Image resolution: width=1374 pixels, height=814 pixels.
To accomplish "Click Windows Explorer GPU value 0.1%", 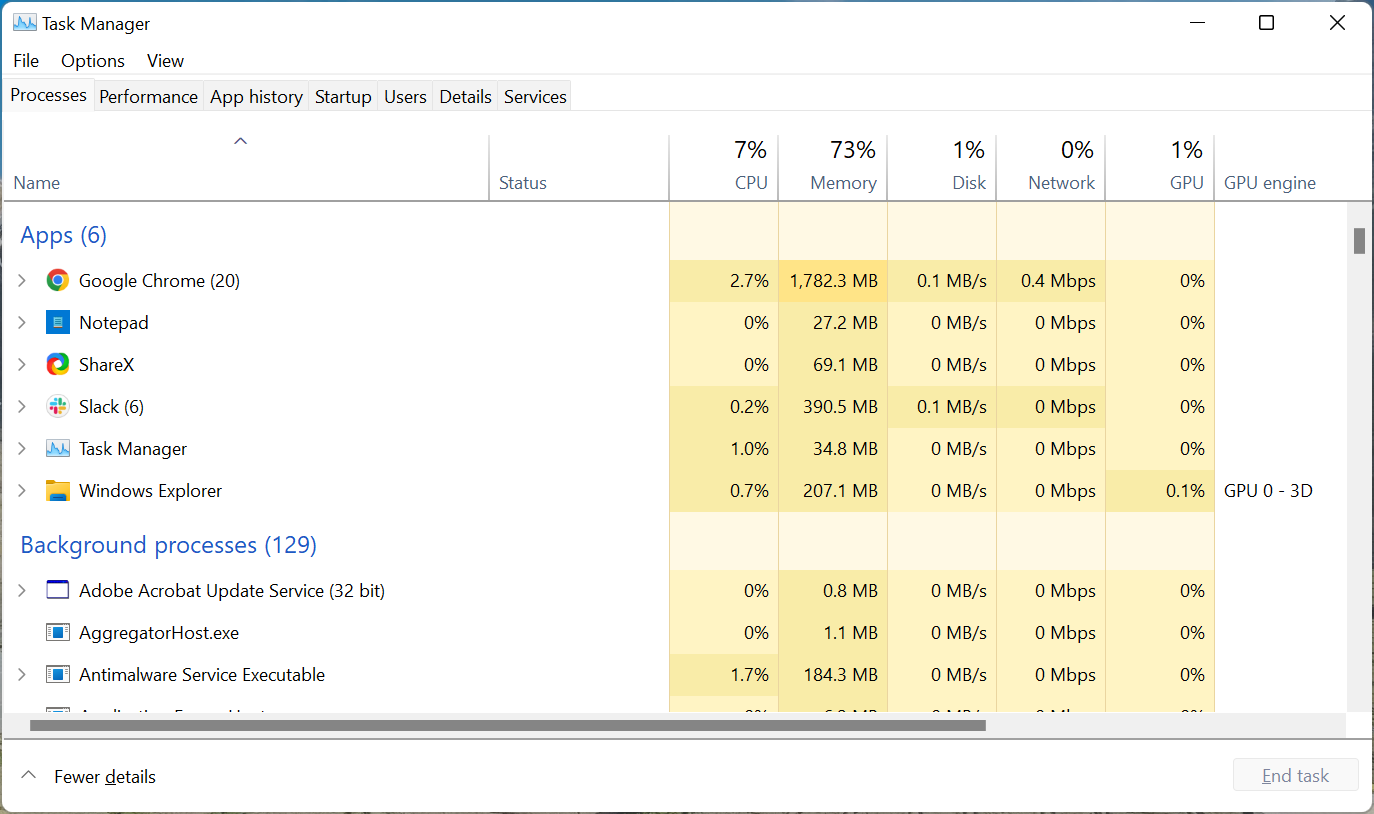I will tap(1185, 491).
